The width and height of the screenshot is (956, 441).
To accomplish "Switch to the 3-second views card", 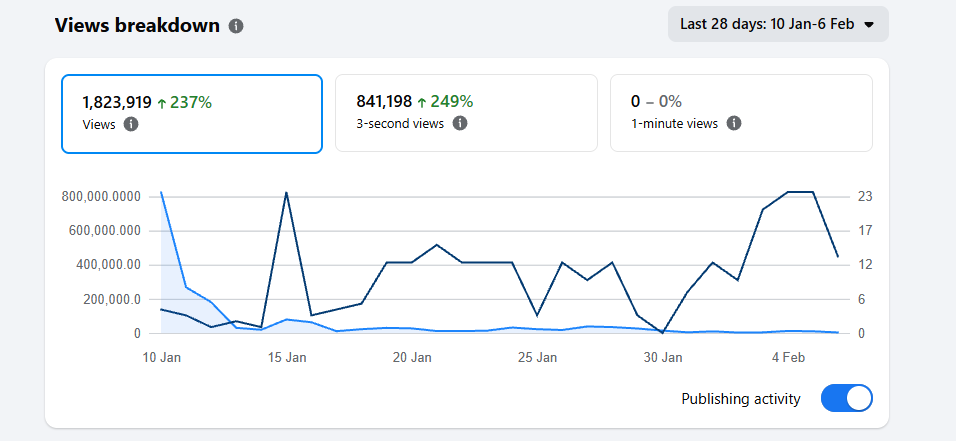I will [466, 113].
